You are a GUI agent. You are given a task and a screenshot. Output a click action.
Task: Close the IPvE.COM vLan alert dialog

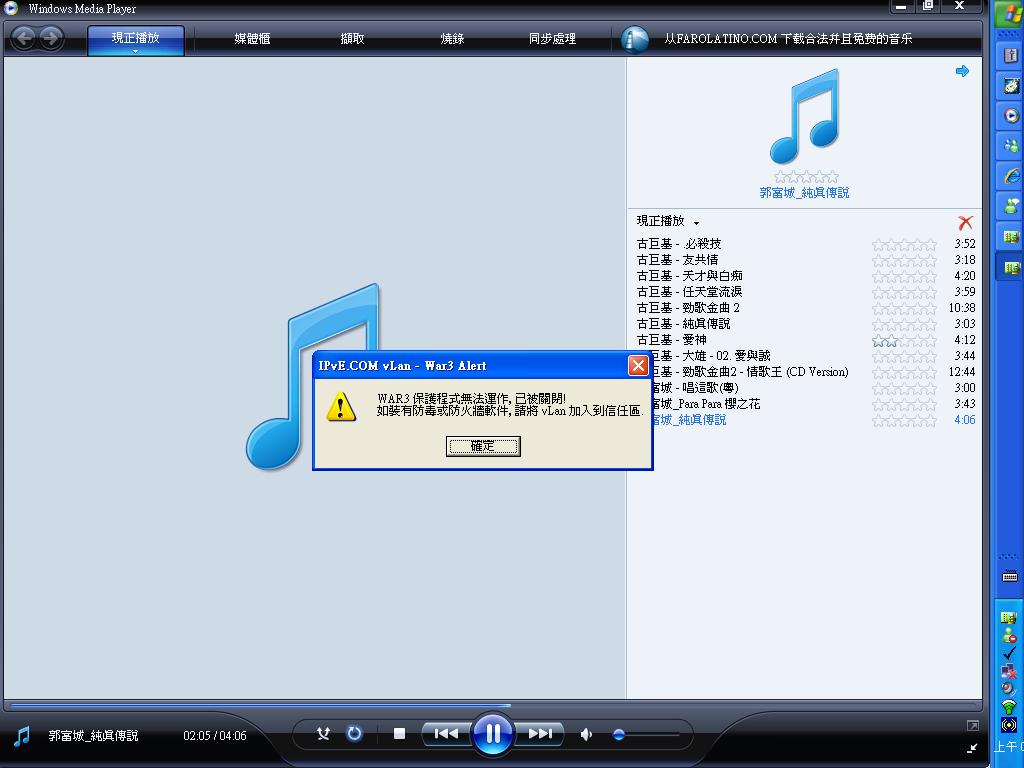637,366
